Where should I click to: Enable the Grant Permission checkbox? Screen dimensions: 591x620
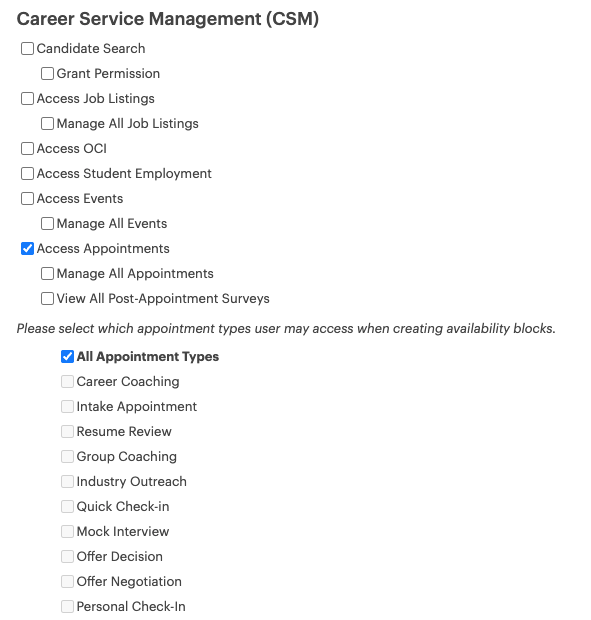[x=47, y=74]
